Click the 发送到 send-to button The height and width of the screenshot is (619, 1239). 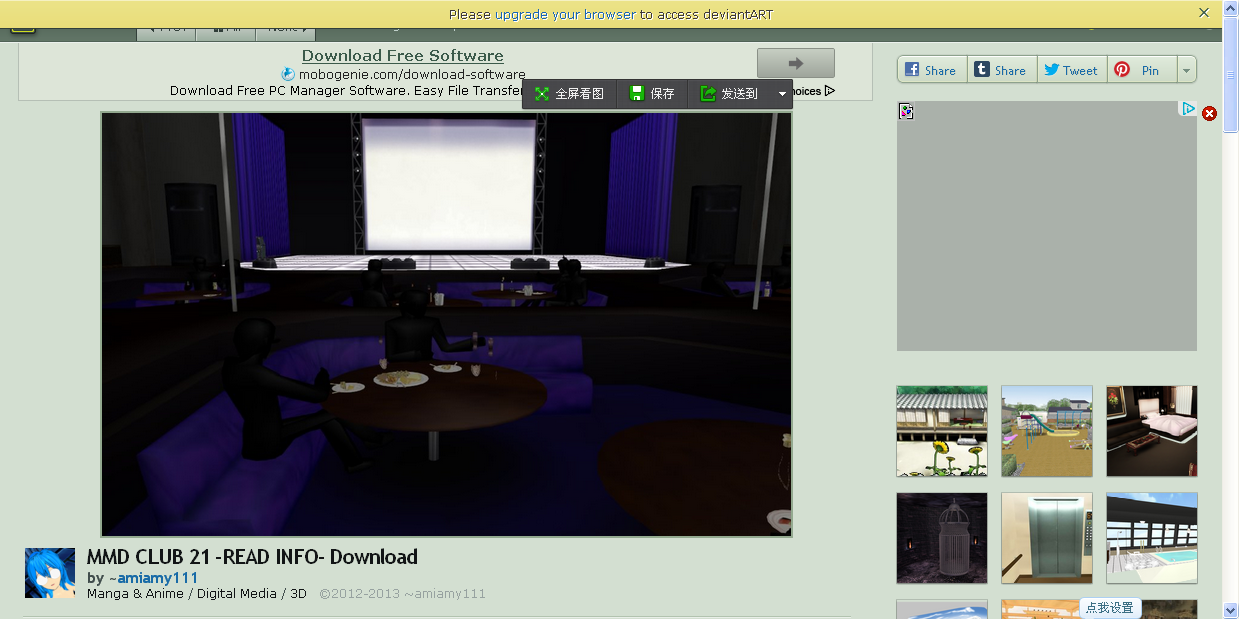[x=729, y=94]
